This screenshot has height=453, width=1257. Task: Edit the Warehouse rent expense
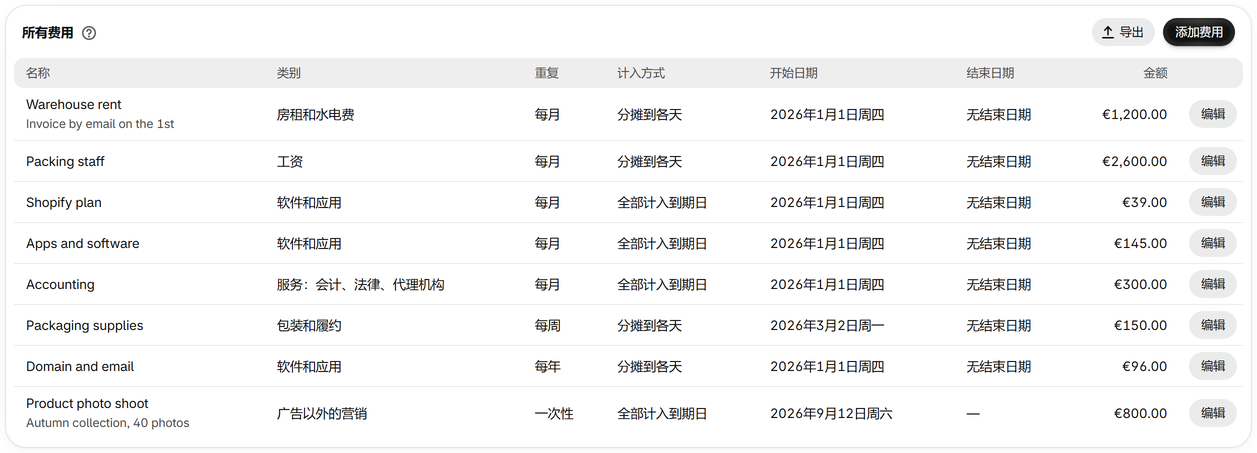point(1212,114)
